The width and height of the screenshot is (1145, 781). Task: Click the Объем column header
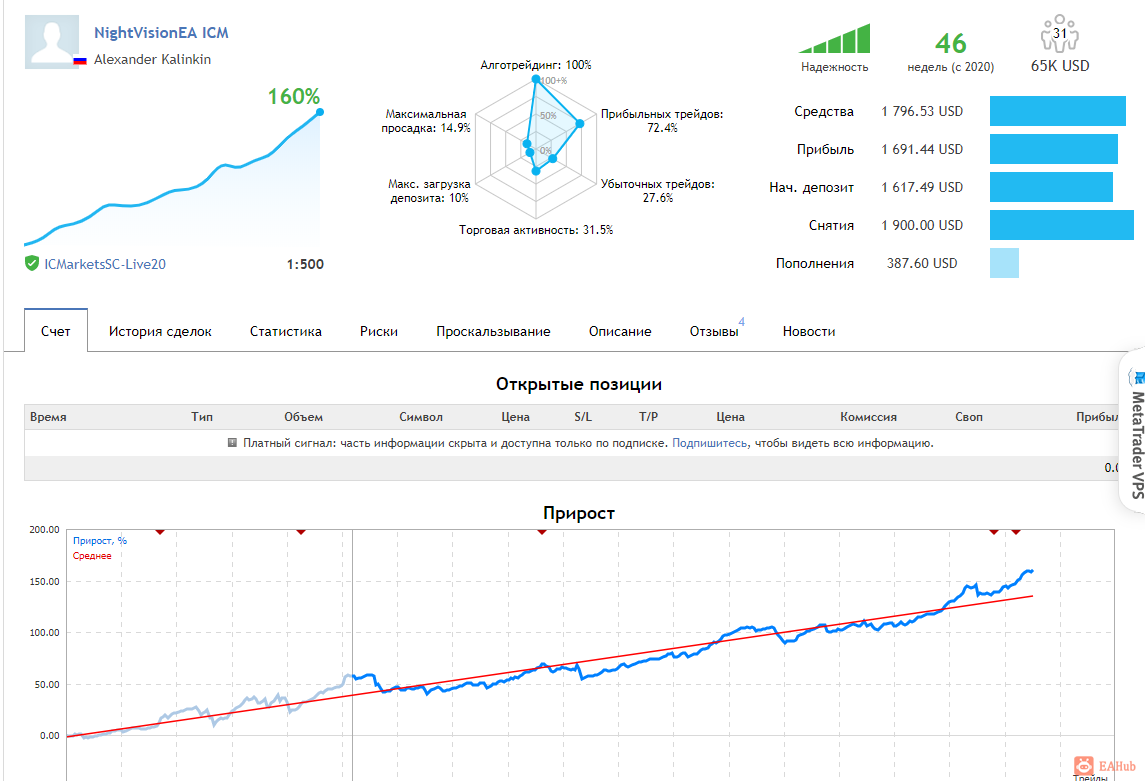304,417
